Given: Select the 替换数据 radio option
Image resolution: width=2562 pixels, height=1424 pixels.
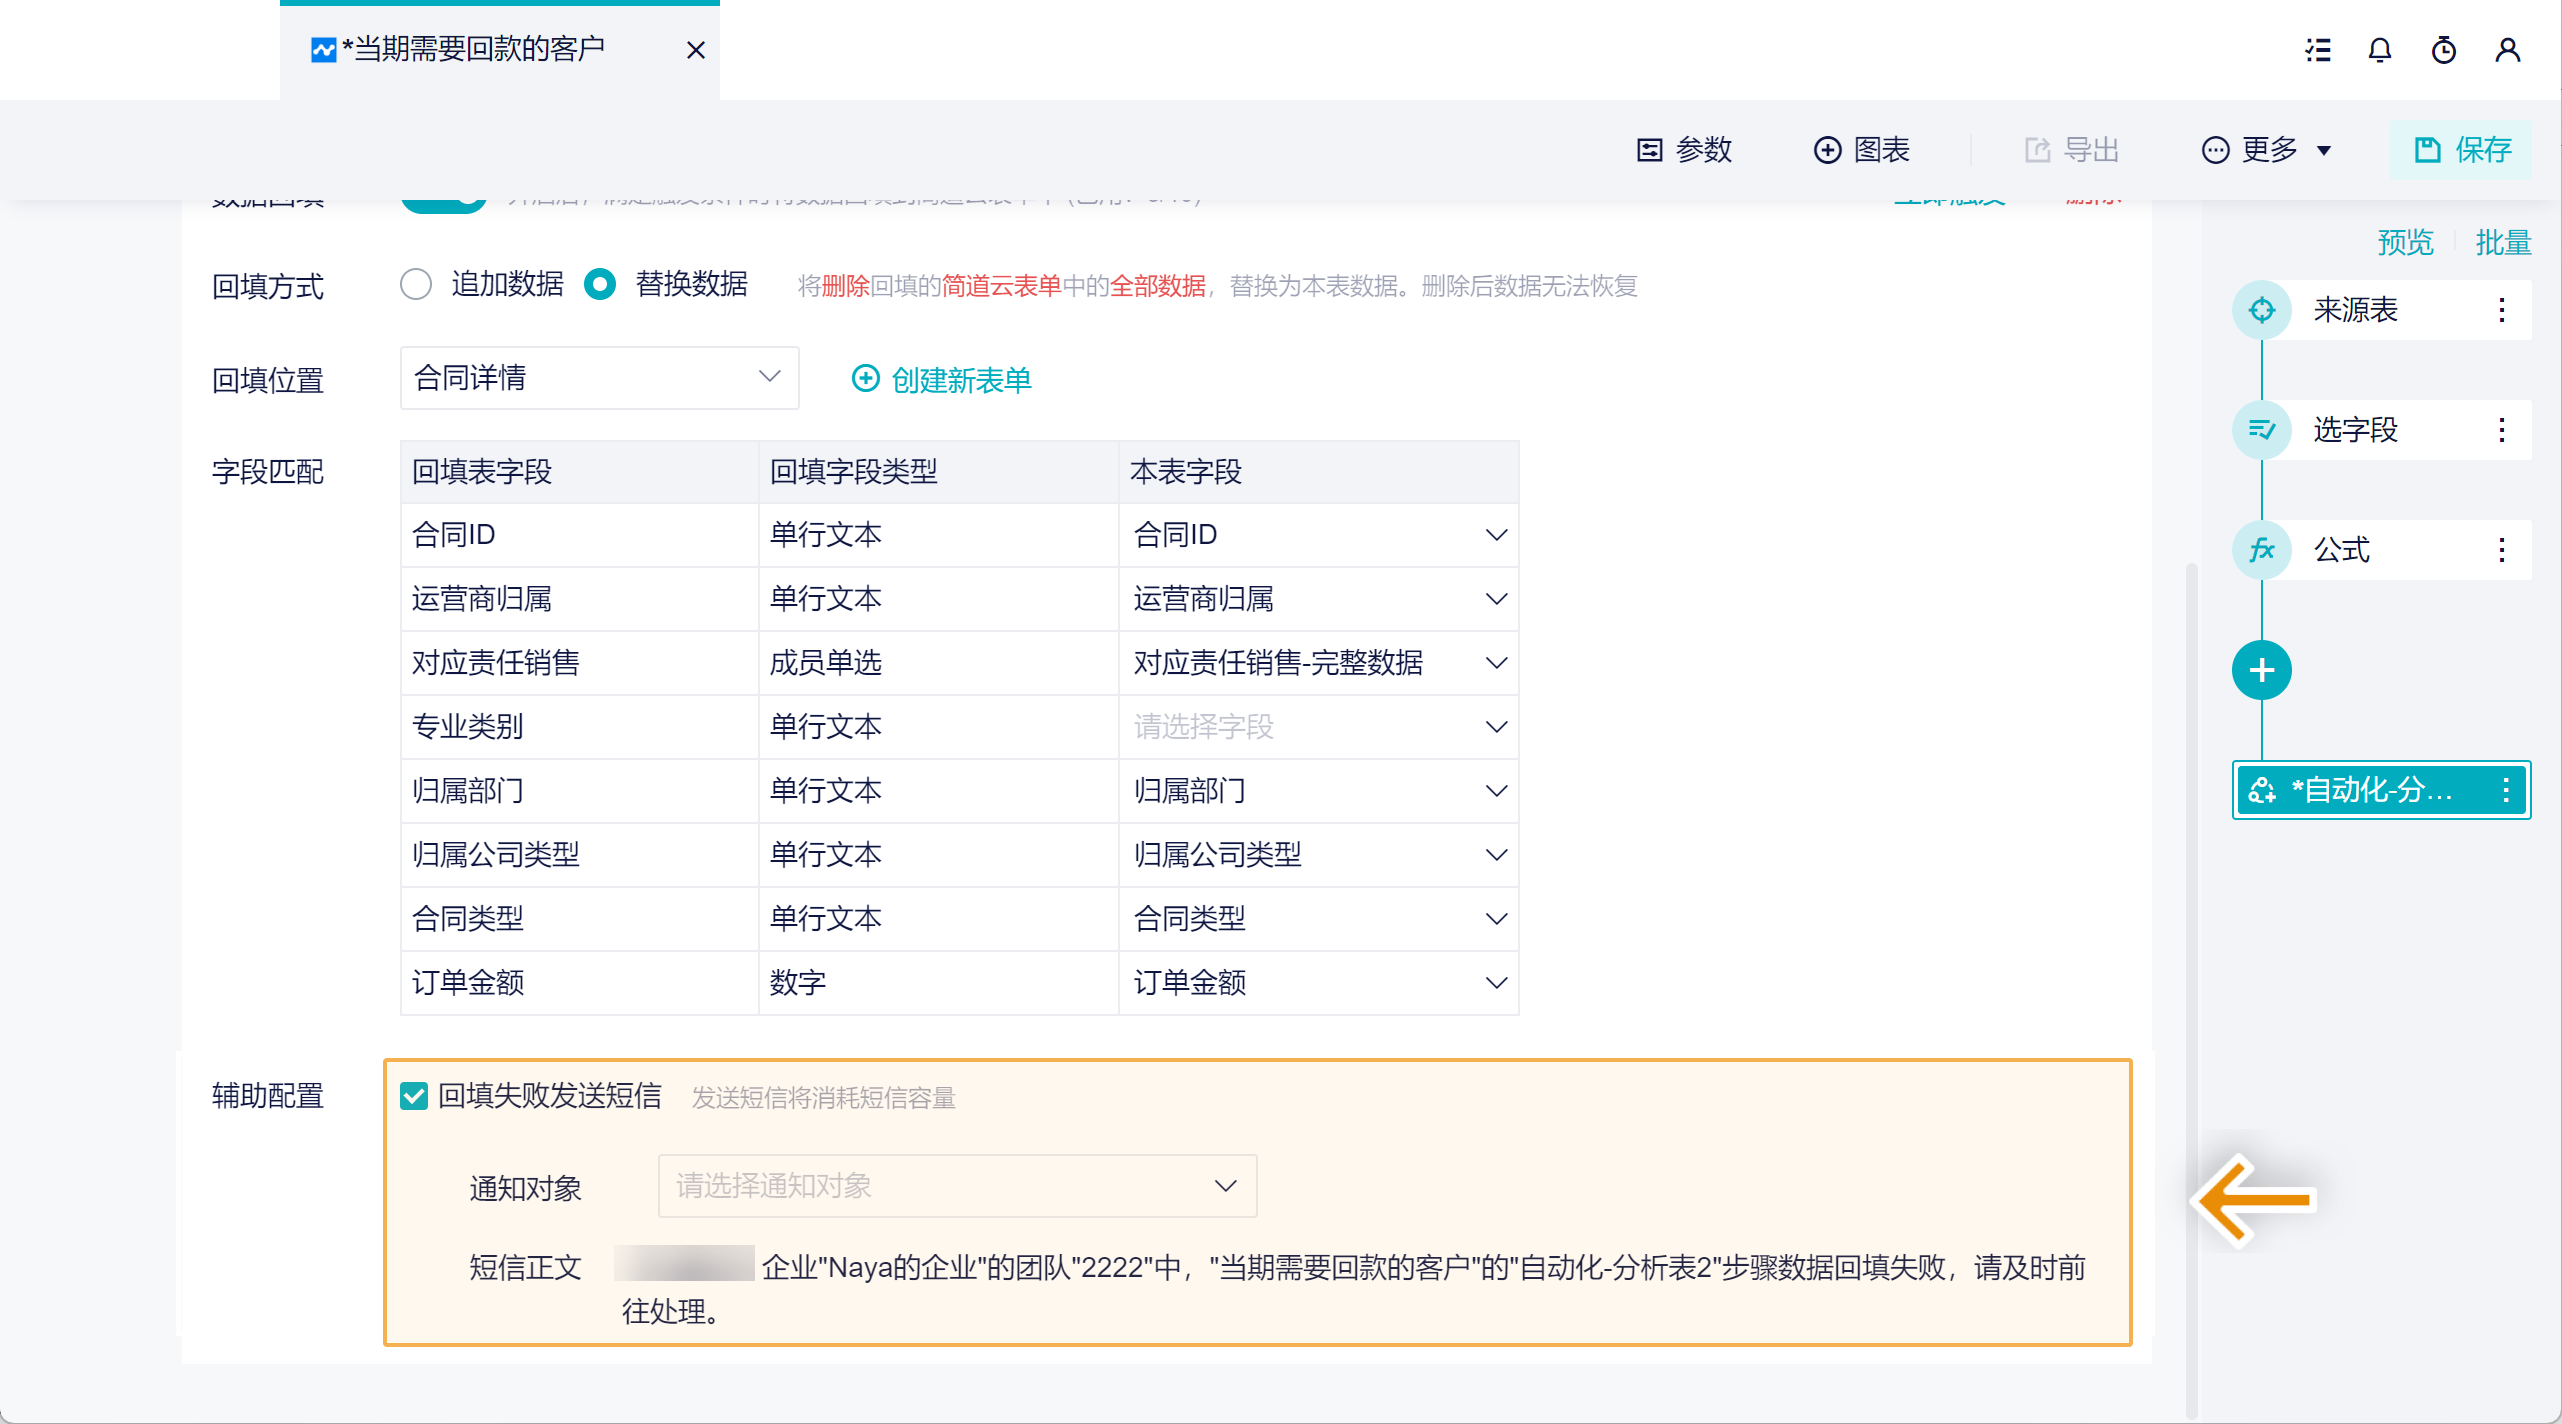Looking at the screenshot, I should [x=600, y=284].
